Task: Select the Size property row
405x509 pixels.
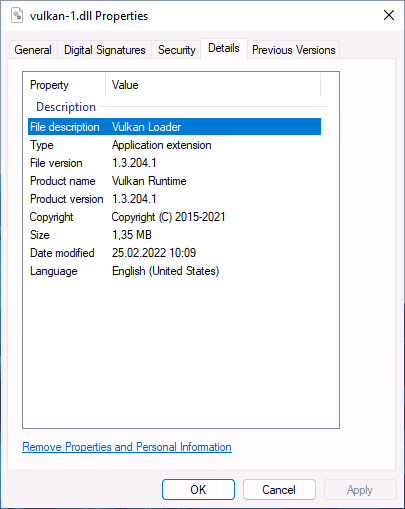Action: pyautogui.click(x=174, y=235)
